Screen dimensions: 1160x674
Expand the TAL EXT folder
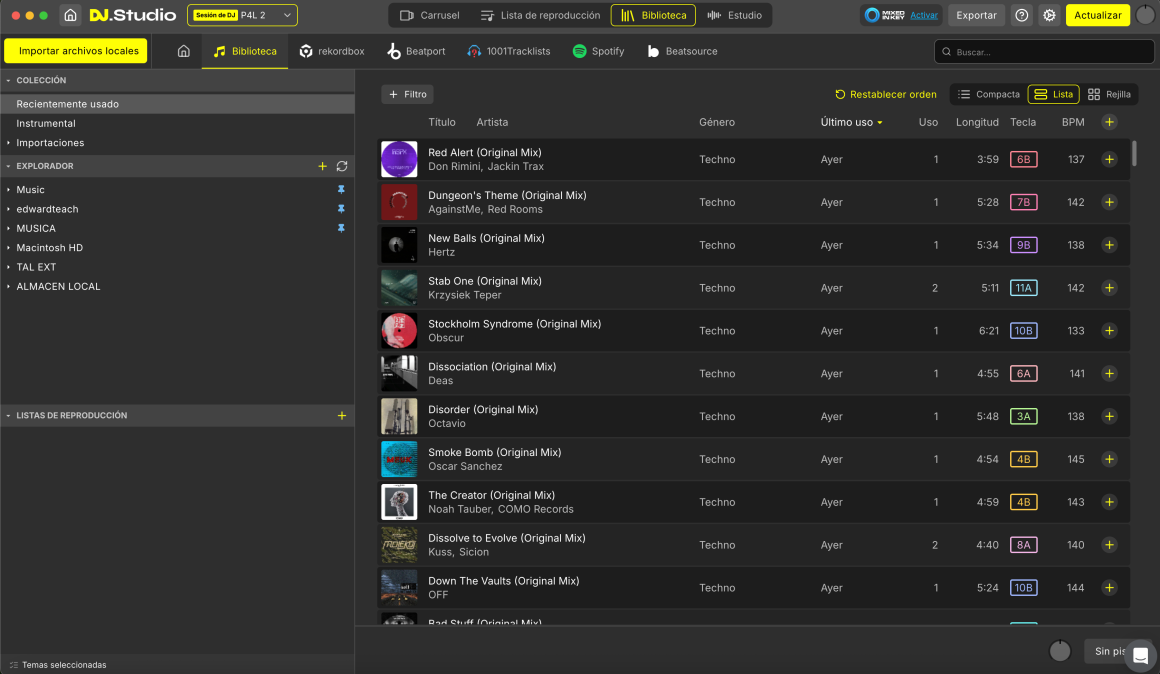pos(8,267)
